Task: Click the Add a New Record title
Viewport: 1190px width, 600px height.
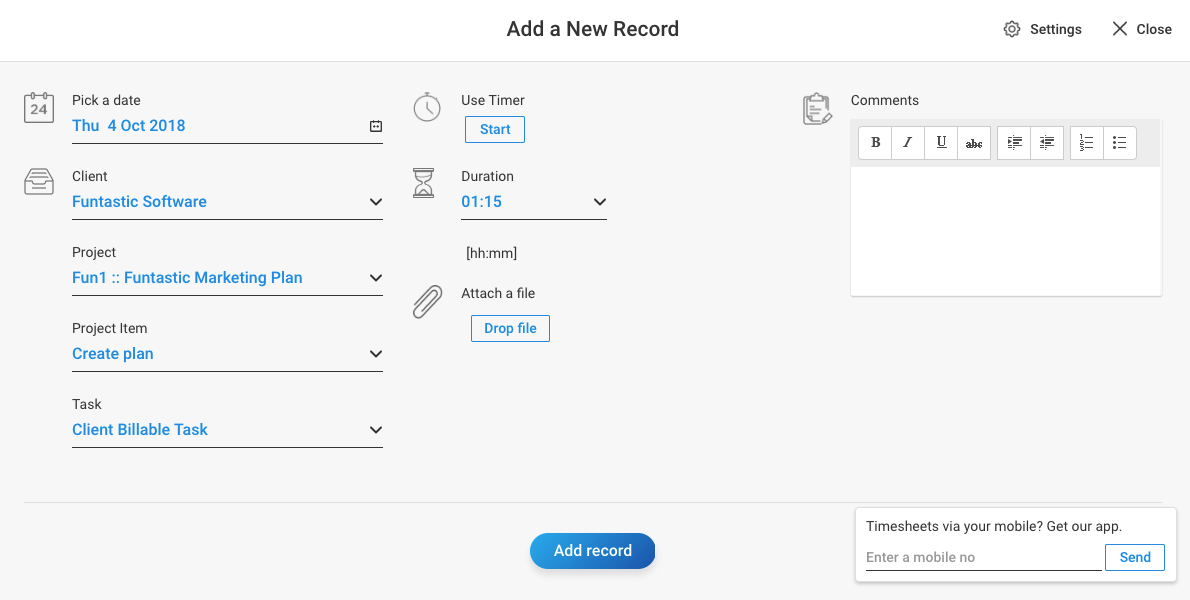Action: tap(593, 29)
